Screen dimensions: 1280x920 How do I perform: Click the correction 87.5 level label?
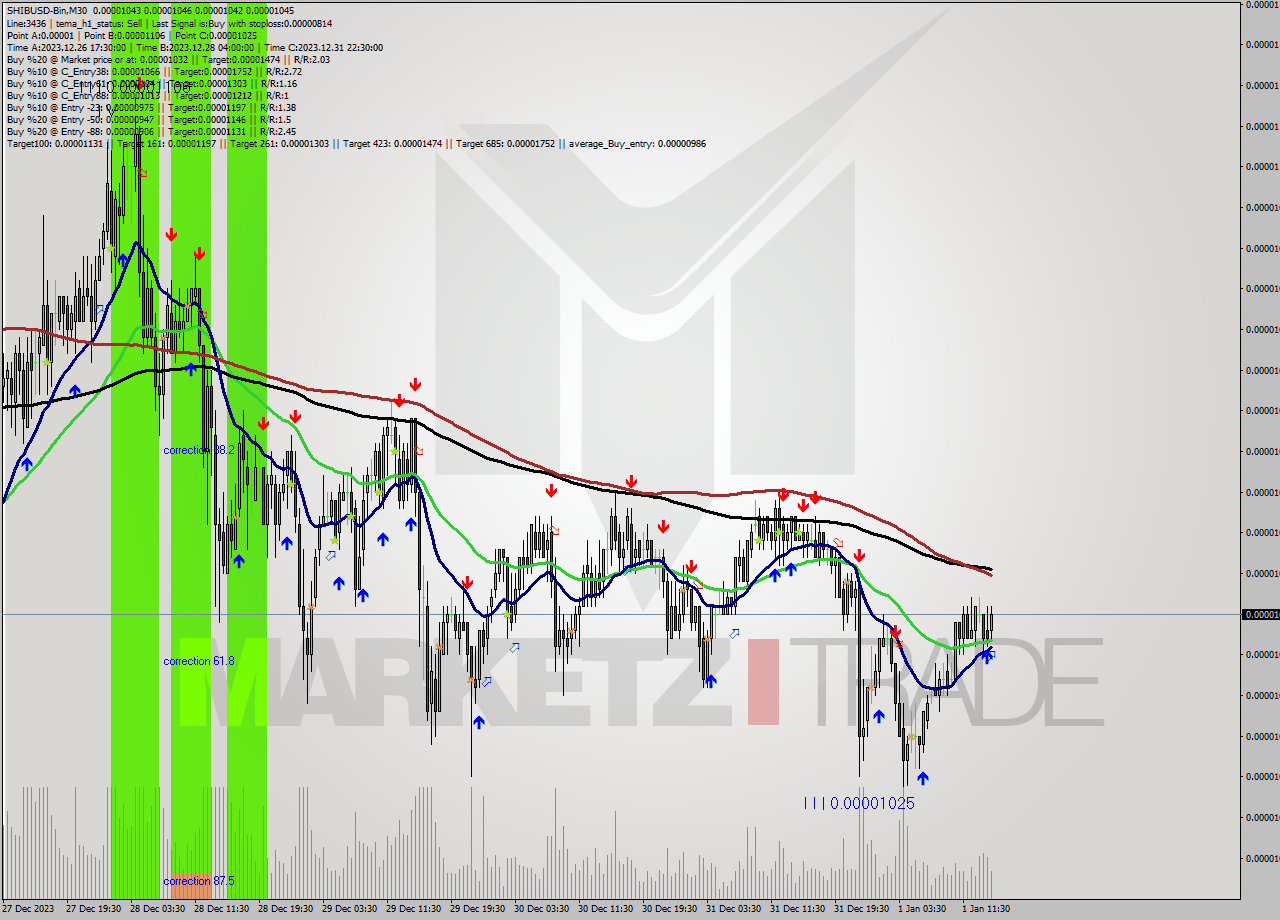199,880
